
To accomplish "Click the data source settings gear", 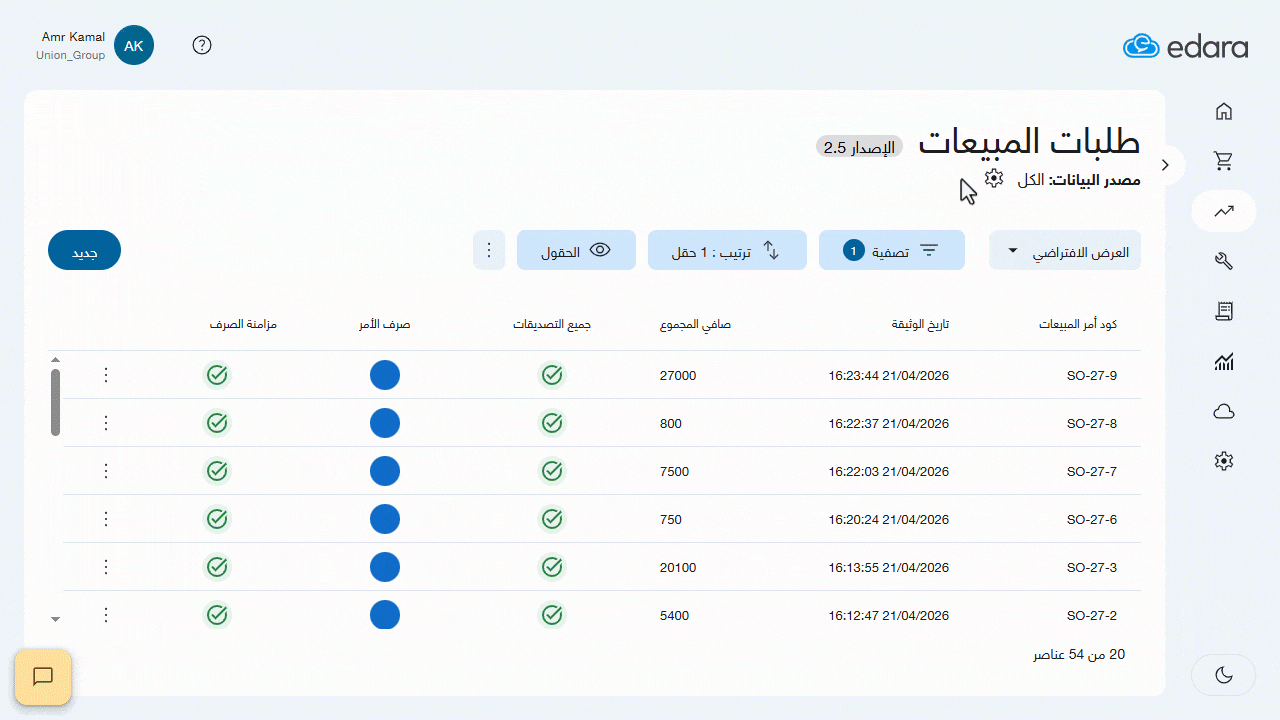I will click(x=993, y=178).
